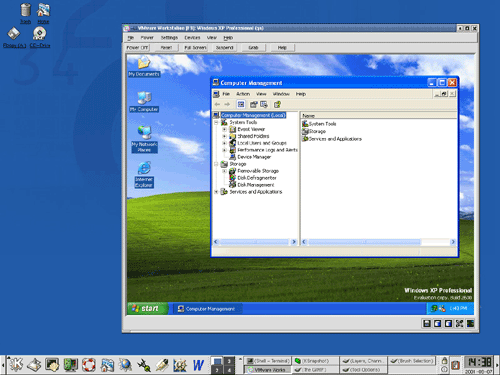Expand the Removable Storage tree node

(224, 171)
